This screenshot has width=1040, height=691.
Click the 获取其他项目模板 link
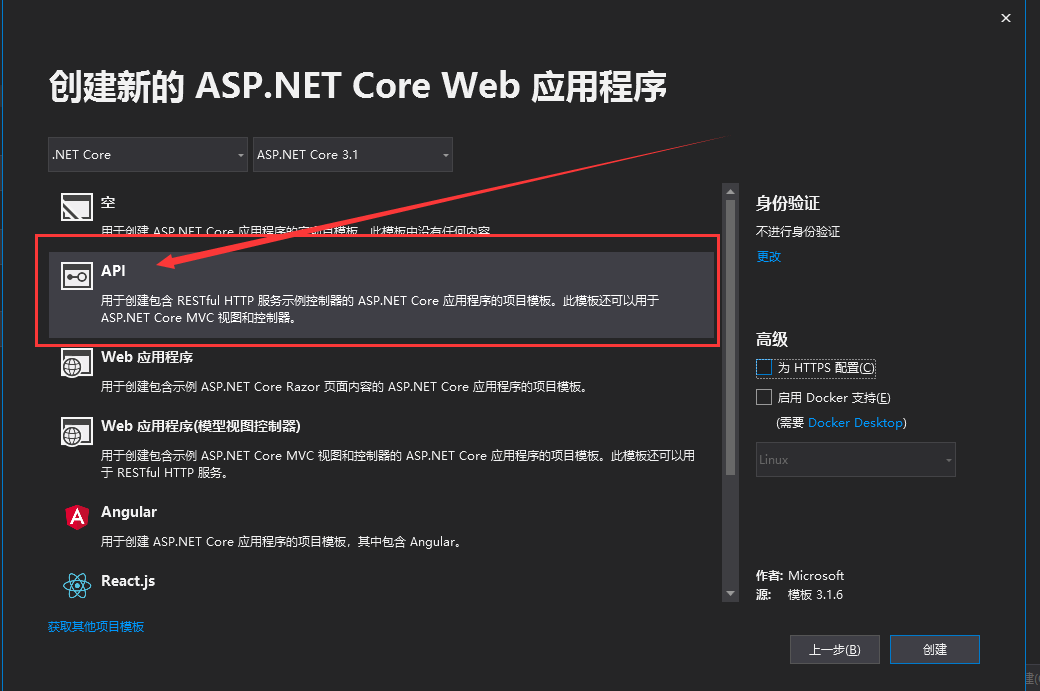point(96,626)
